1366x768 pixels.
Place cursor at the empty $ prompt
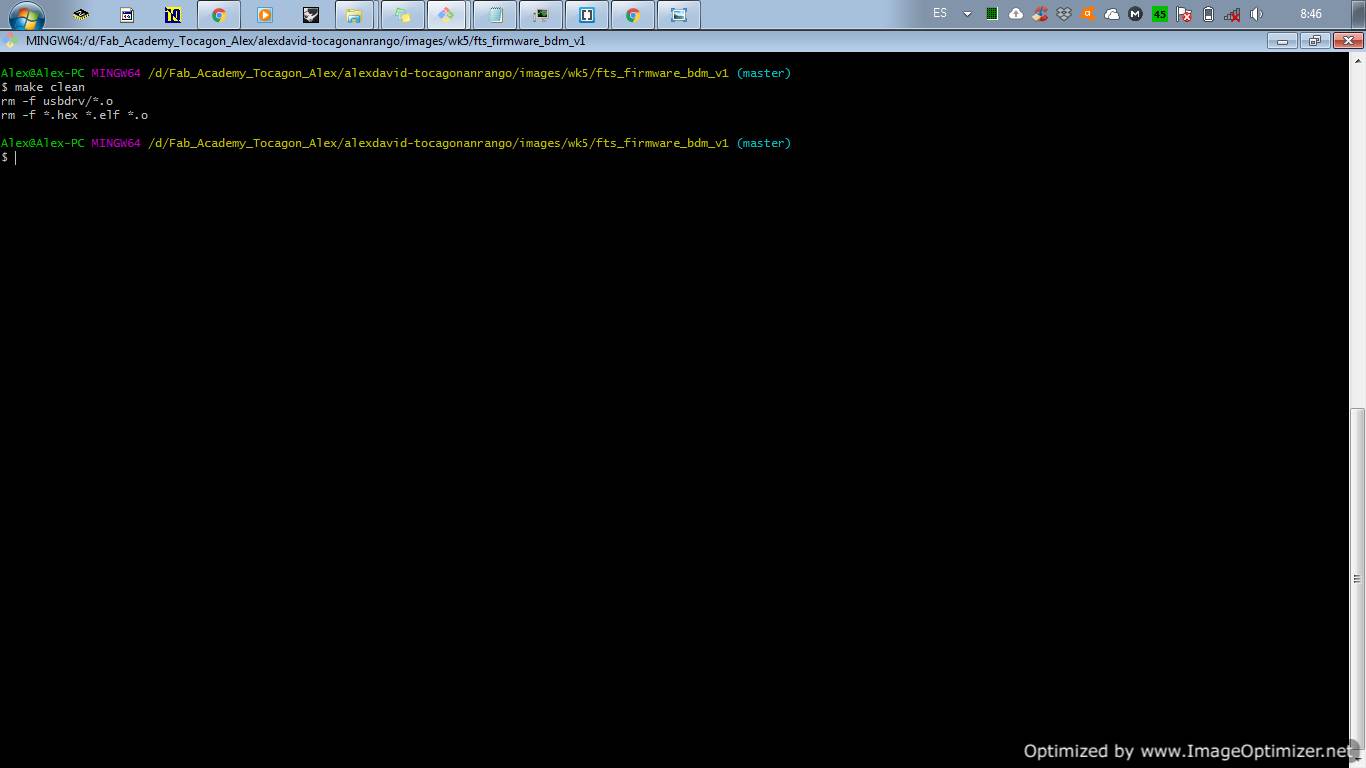point(15,157)
